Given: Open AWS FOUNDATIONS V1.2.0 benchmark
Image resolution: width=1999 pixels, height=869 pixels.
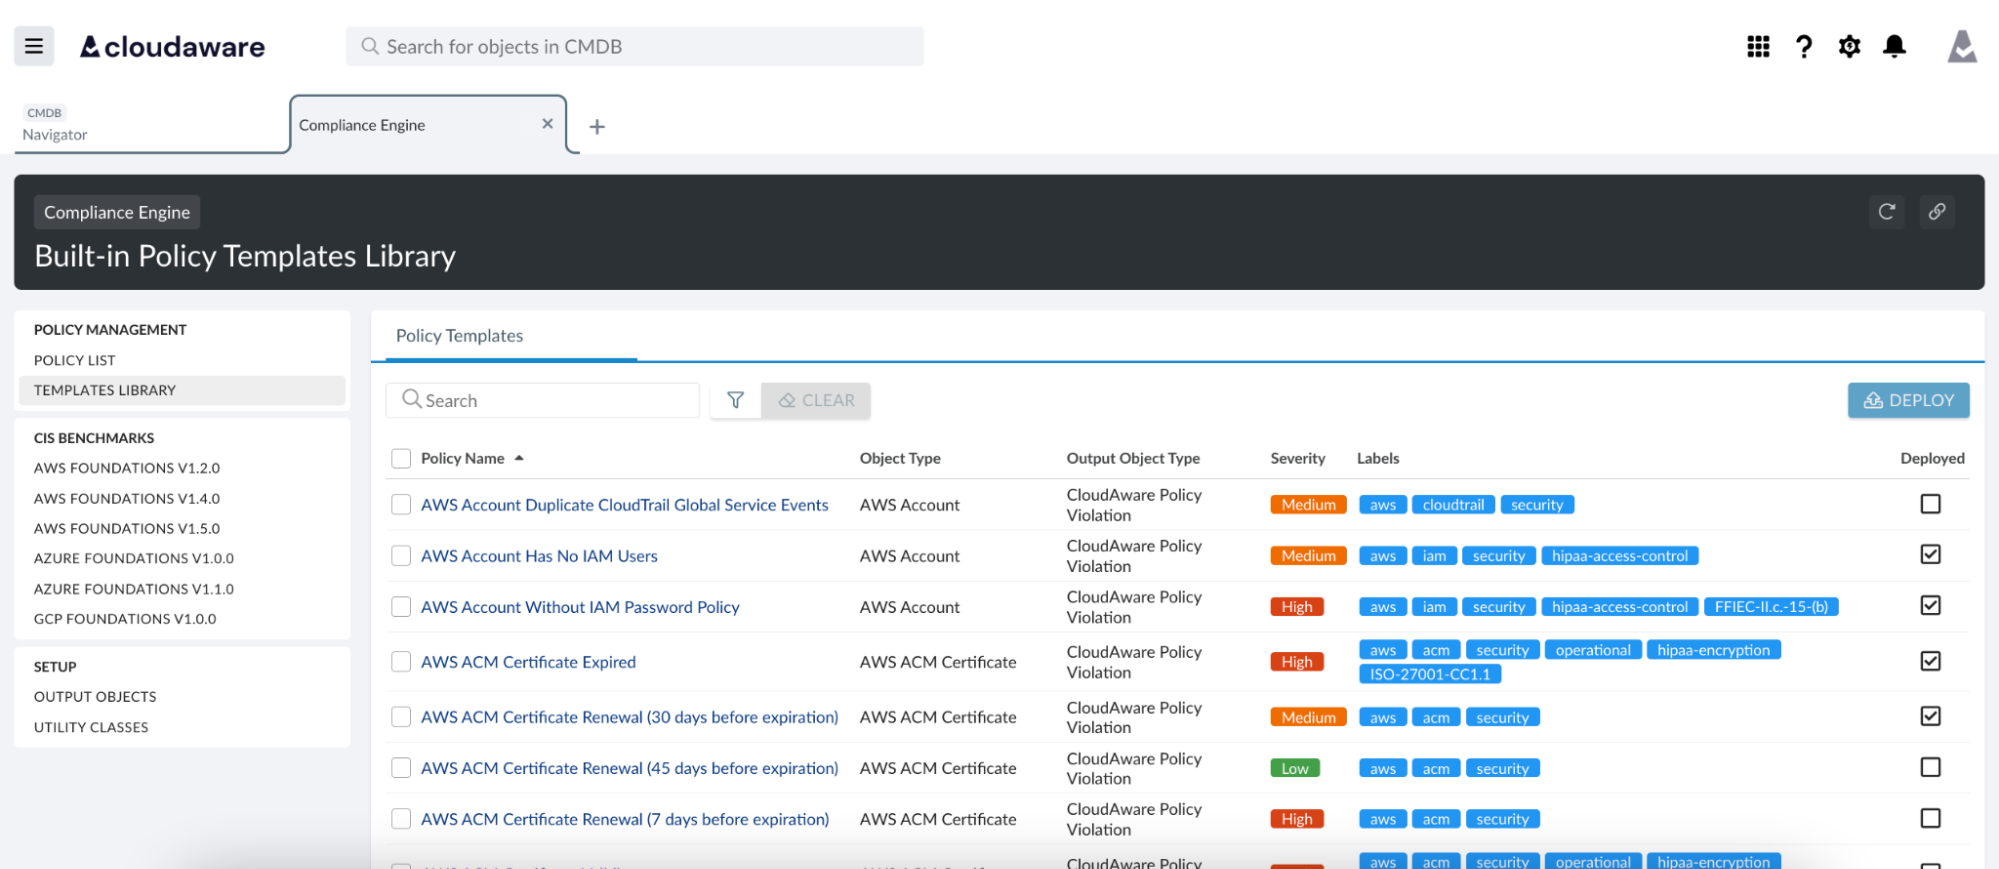Looking at the screenshot, I should click(127, 468).
